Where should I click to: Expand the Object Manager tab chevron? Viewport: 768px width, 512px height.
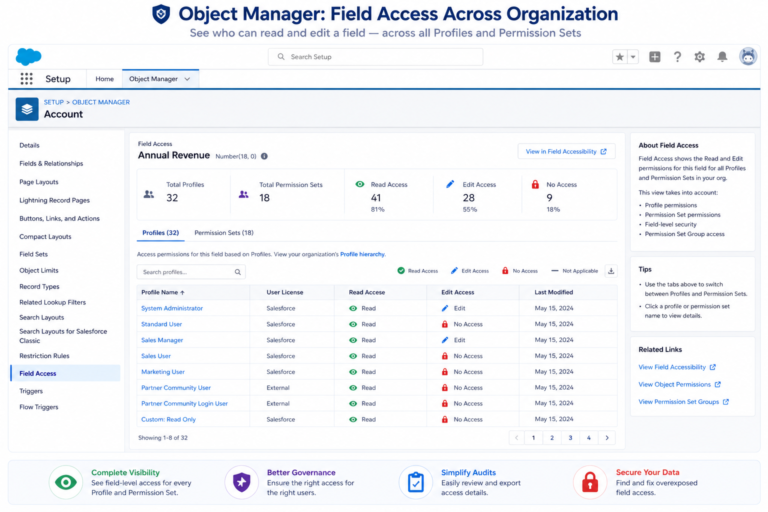point(187,79)
